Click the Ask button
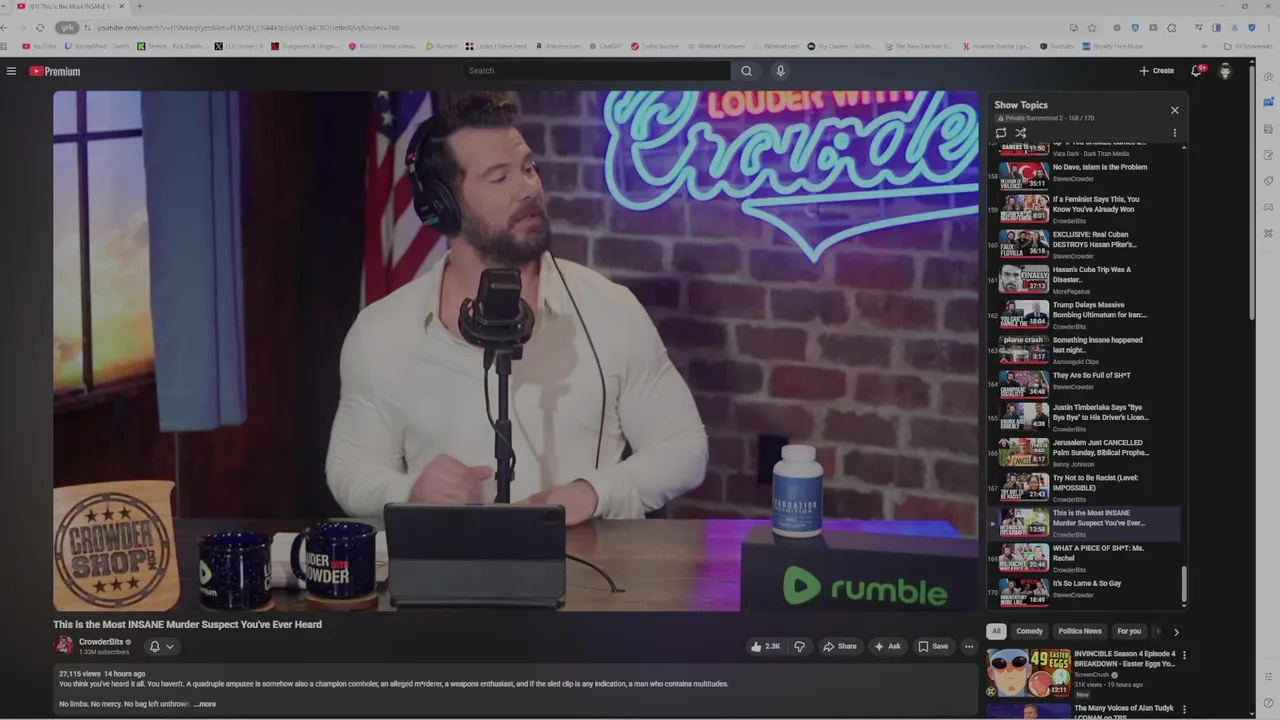This screenshot has width=1280, height=720. pos(887,647)
